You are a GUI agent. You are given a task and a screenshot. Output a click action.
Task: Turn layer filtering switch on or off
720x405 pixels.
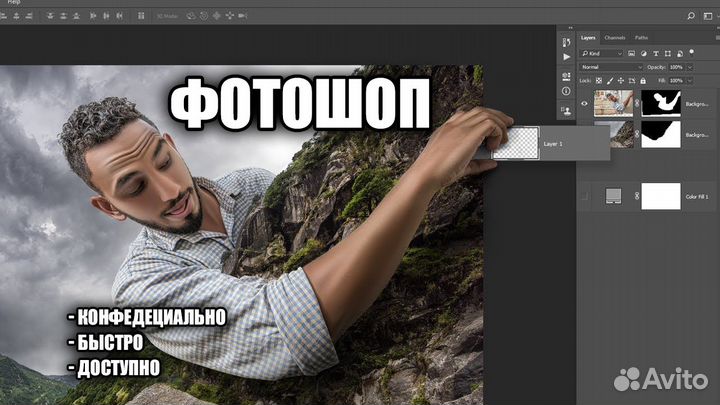[692, 52]
